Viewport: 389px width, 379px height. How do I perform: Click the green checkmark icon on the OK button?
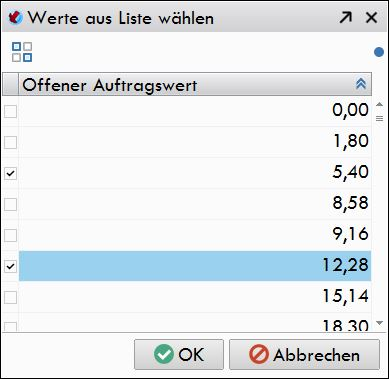(164, 354)
